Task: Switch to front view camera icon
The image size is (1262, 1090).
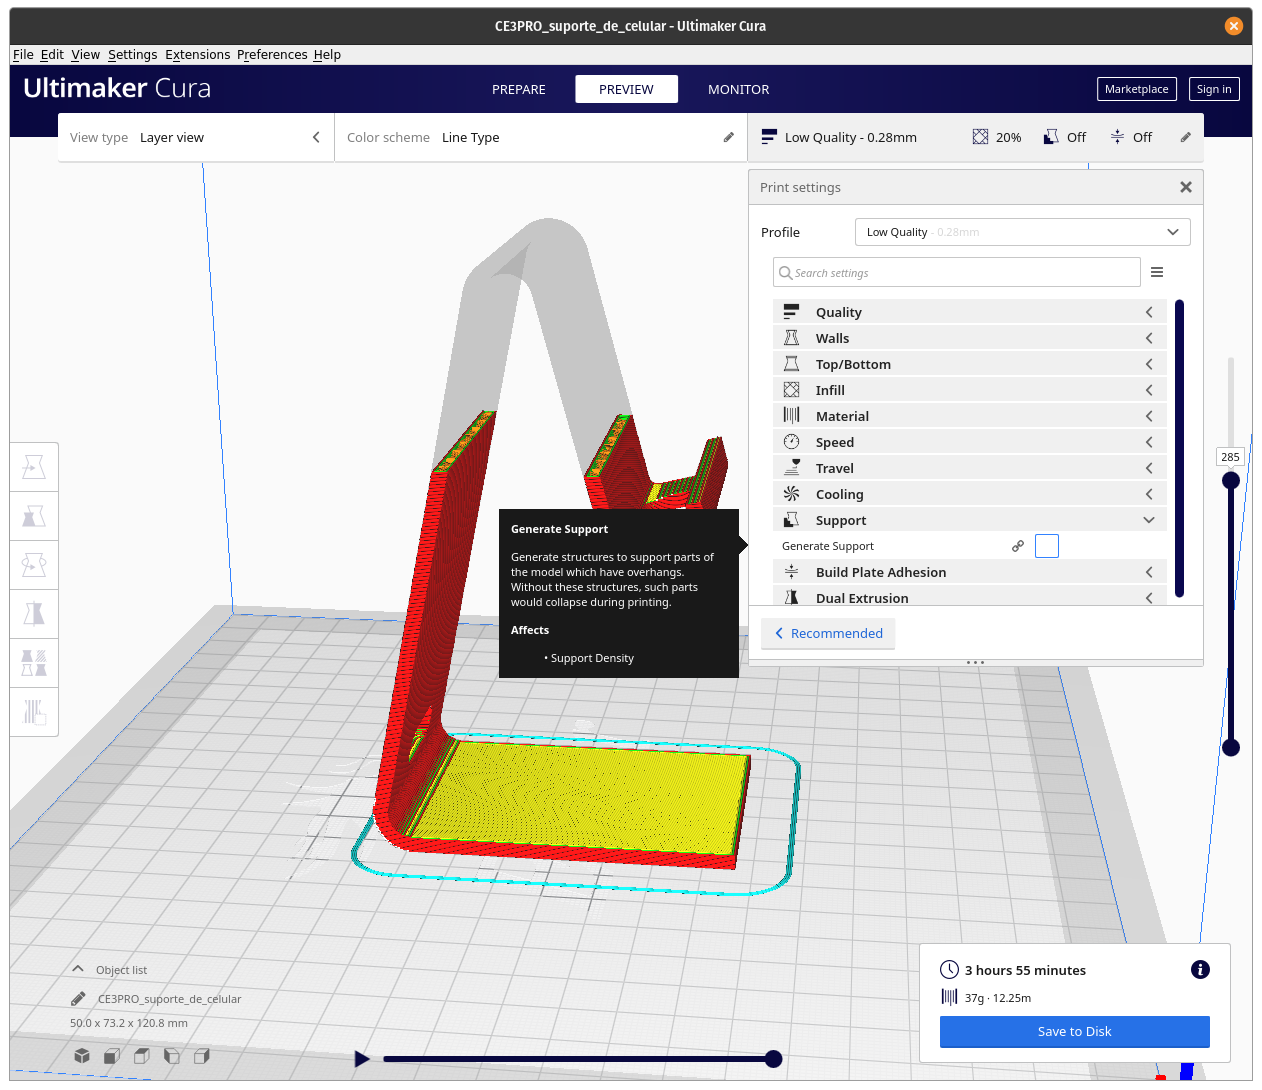Action: [x=112, y=1056]
